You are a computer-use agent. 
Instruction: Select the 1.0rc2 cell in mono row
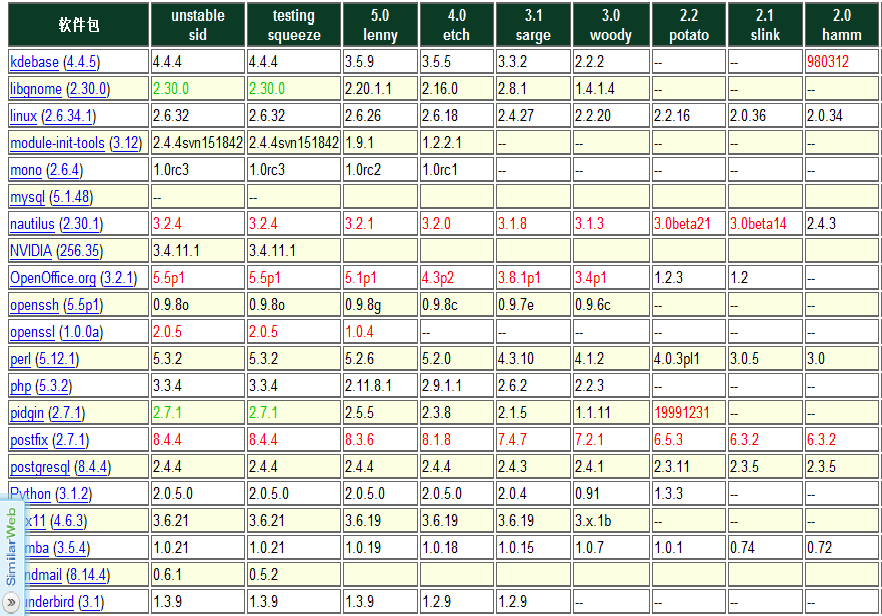point(380,169)
